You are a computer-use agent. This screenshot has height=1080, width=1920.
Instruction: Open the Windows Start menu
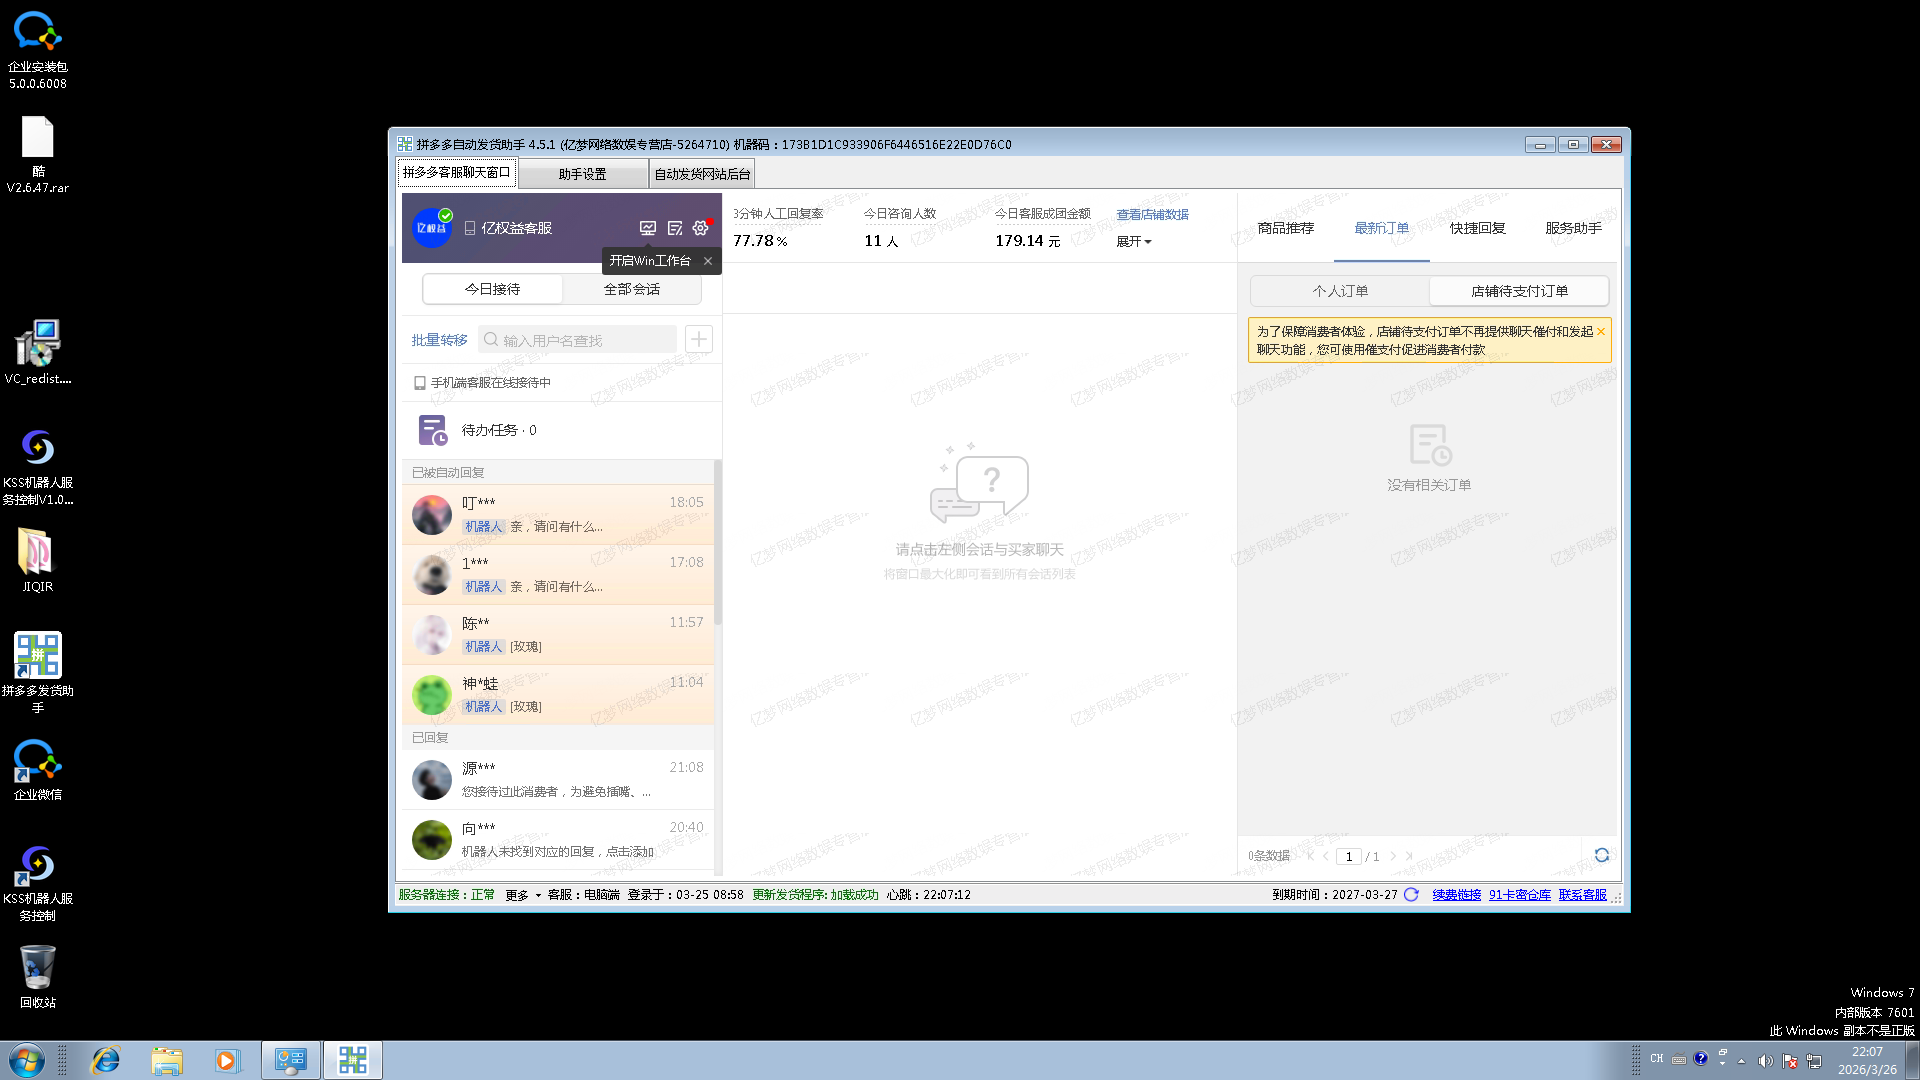(x=27, y=1060)
